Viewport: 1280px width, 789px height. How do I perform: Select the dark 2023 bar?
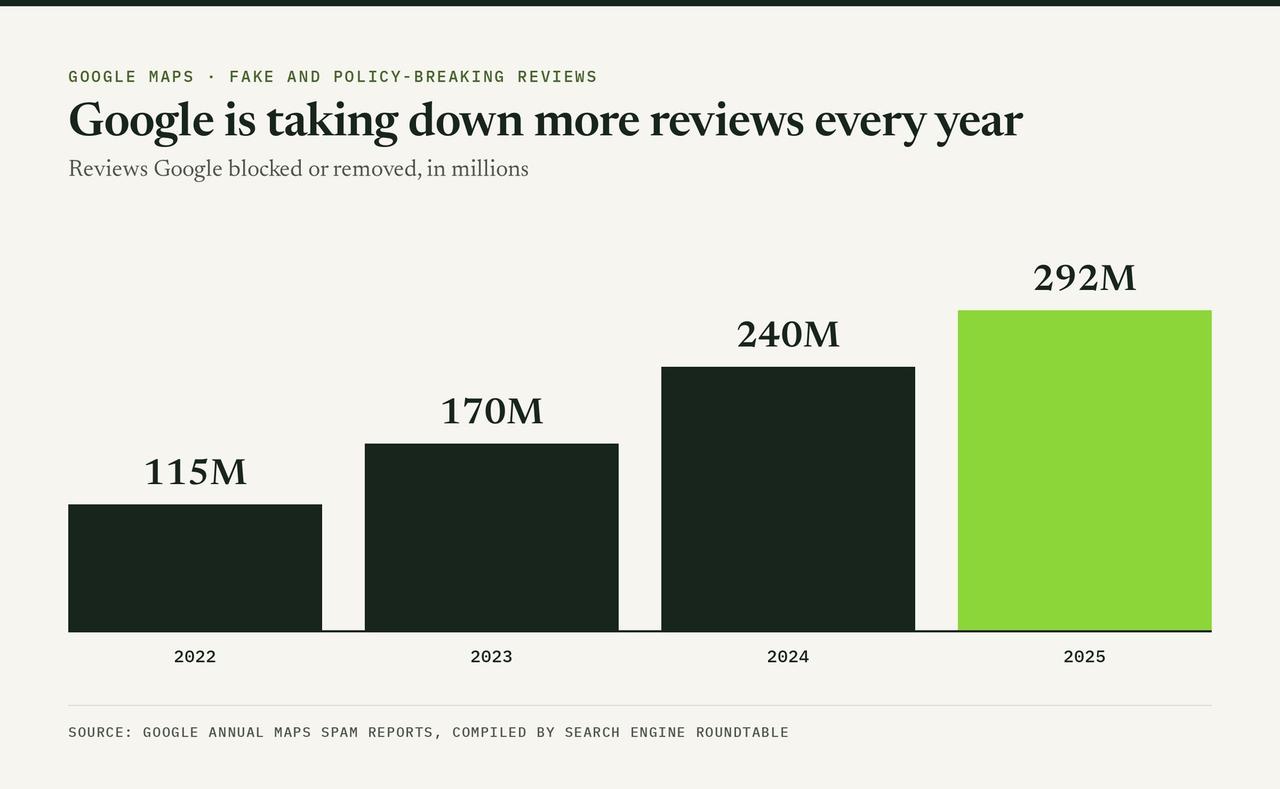(x=491, y=537)
